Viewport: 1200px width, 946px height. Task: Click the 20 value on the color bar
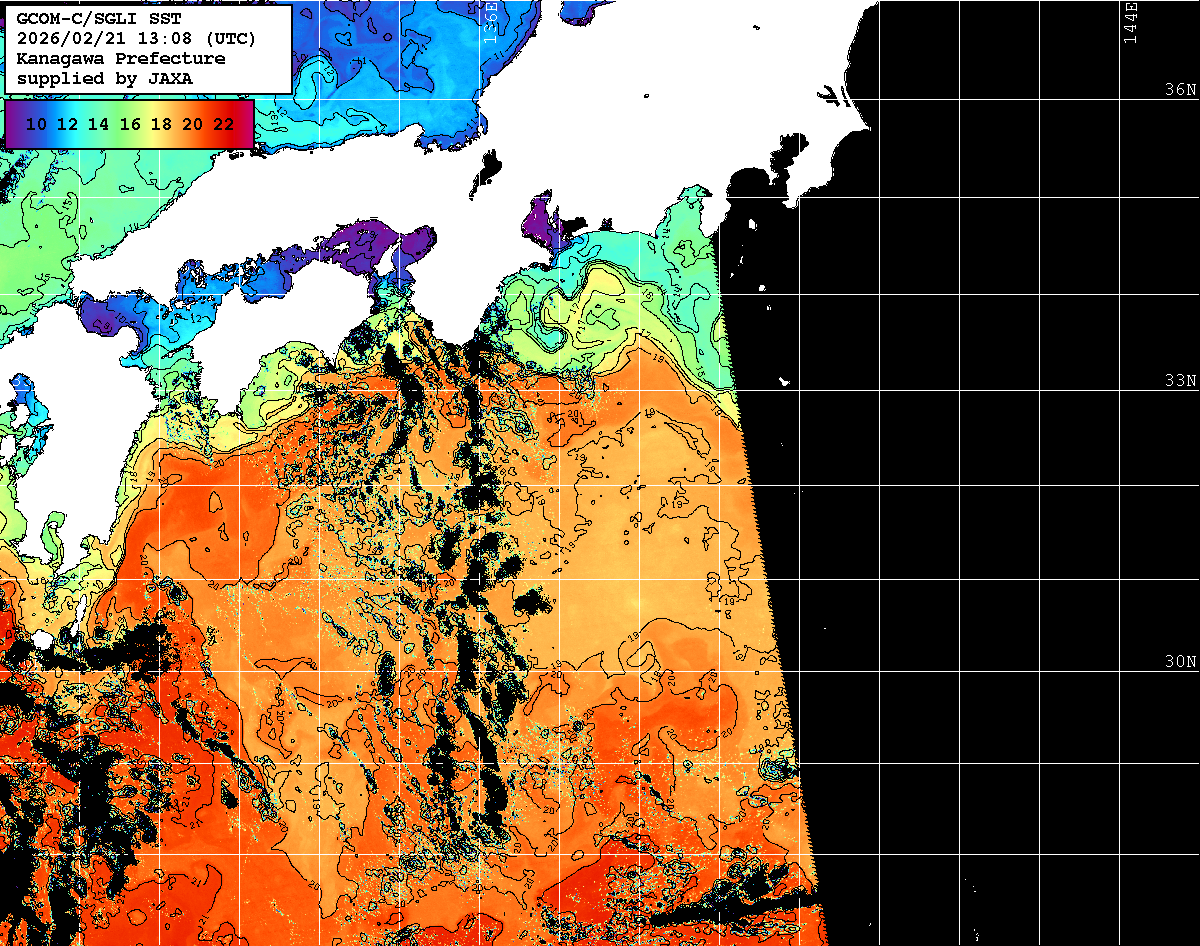coord(192,124)
